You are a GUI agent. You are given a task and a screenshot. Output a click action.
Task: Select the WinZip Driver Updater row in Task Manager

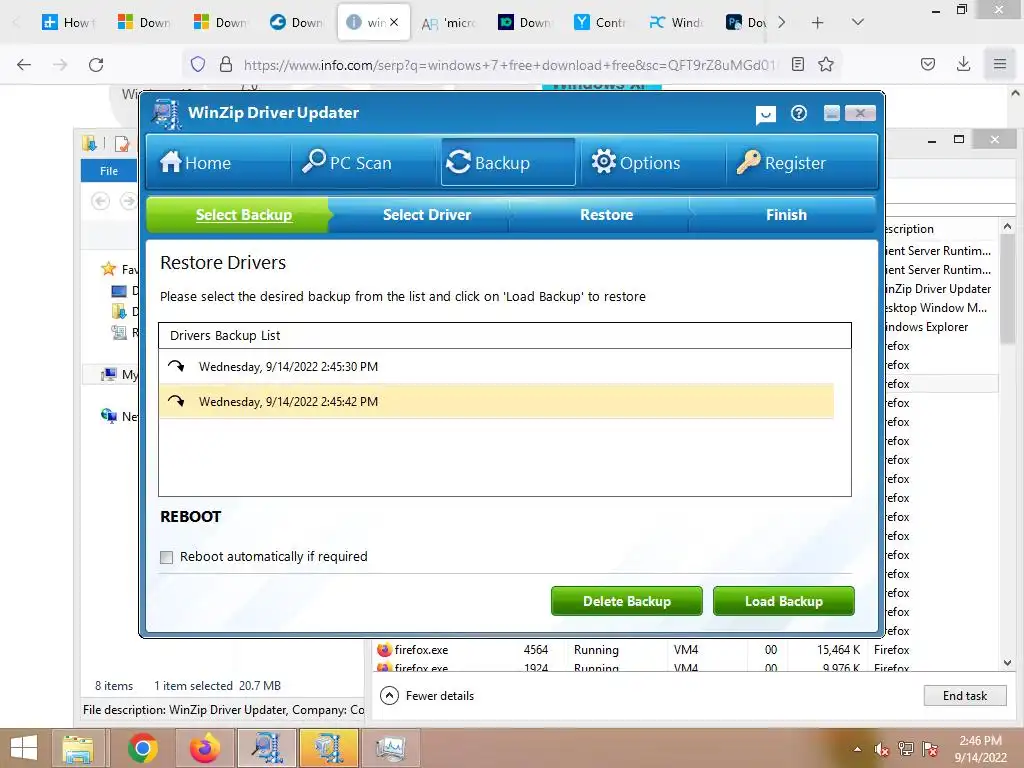[x=940, y=289]
